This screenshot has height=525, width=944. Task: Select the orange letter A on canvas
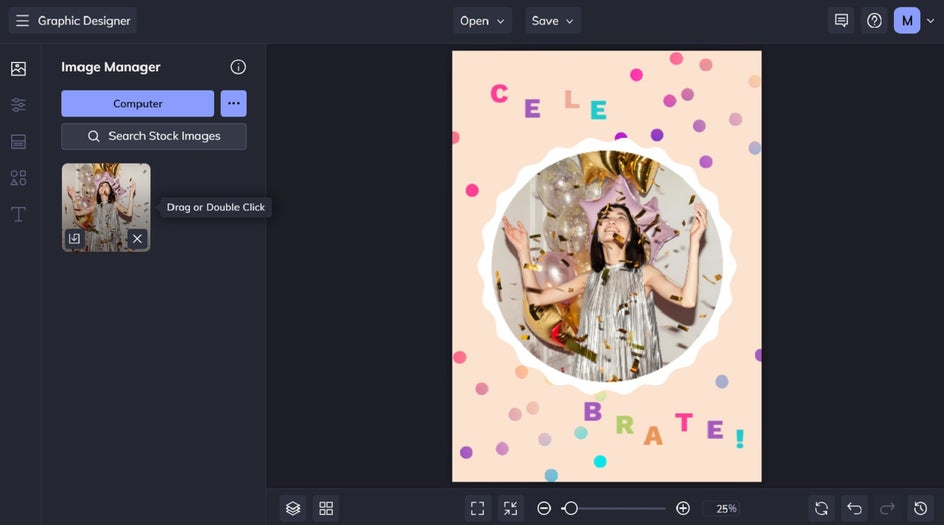(x=653, y=435)
